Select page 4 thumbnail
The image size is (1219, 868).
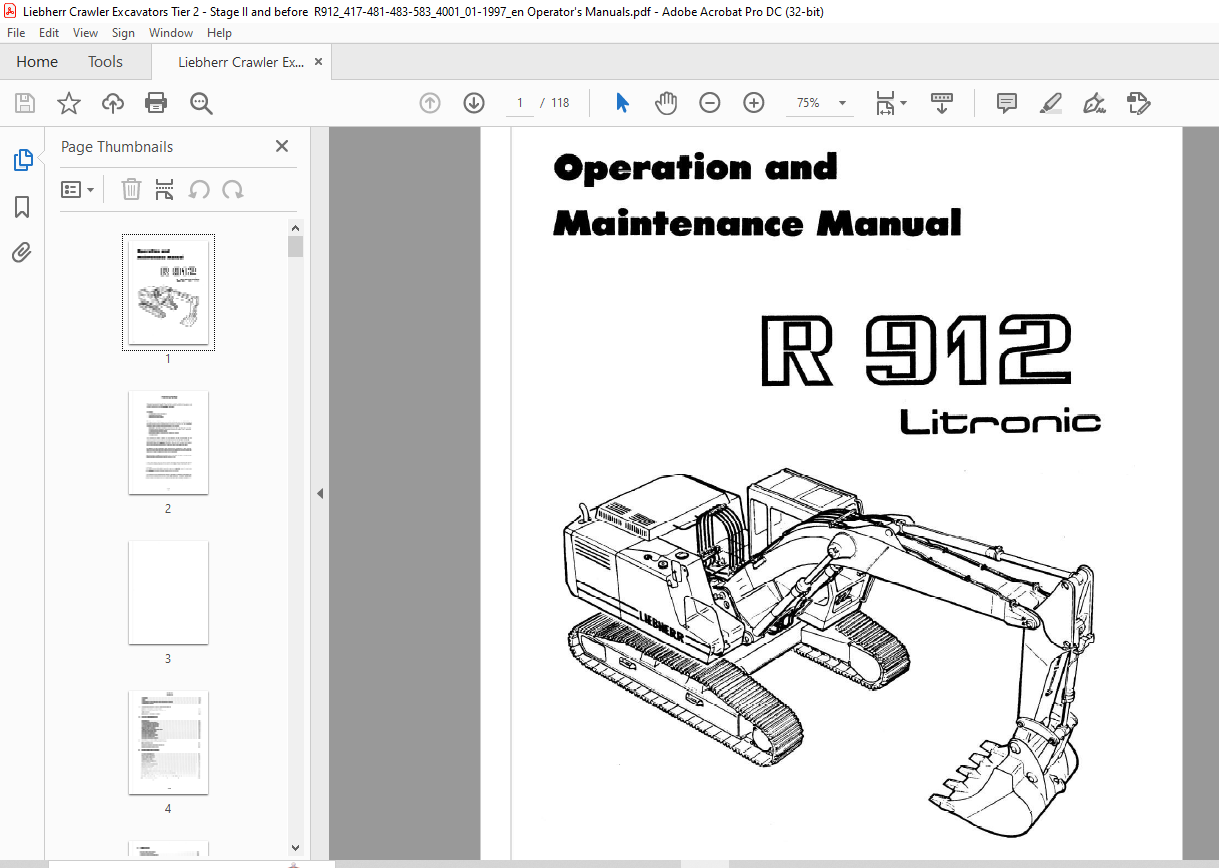pos(168,742)
